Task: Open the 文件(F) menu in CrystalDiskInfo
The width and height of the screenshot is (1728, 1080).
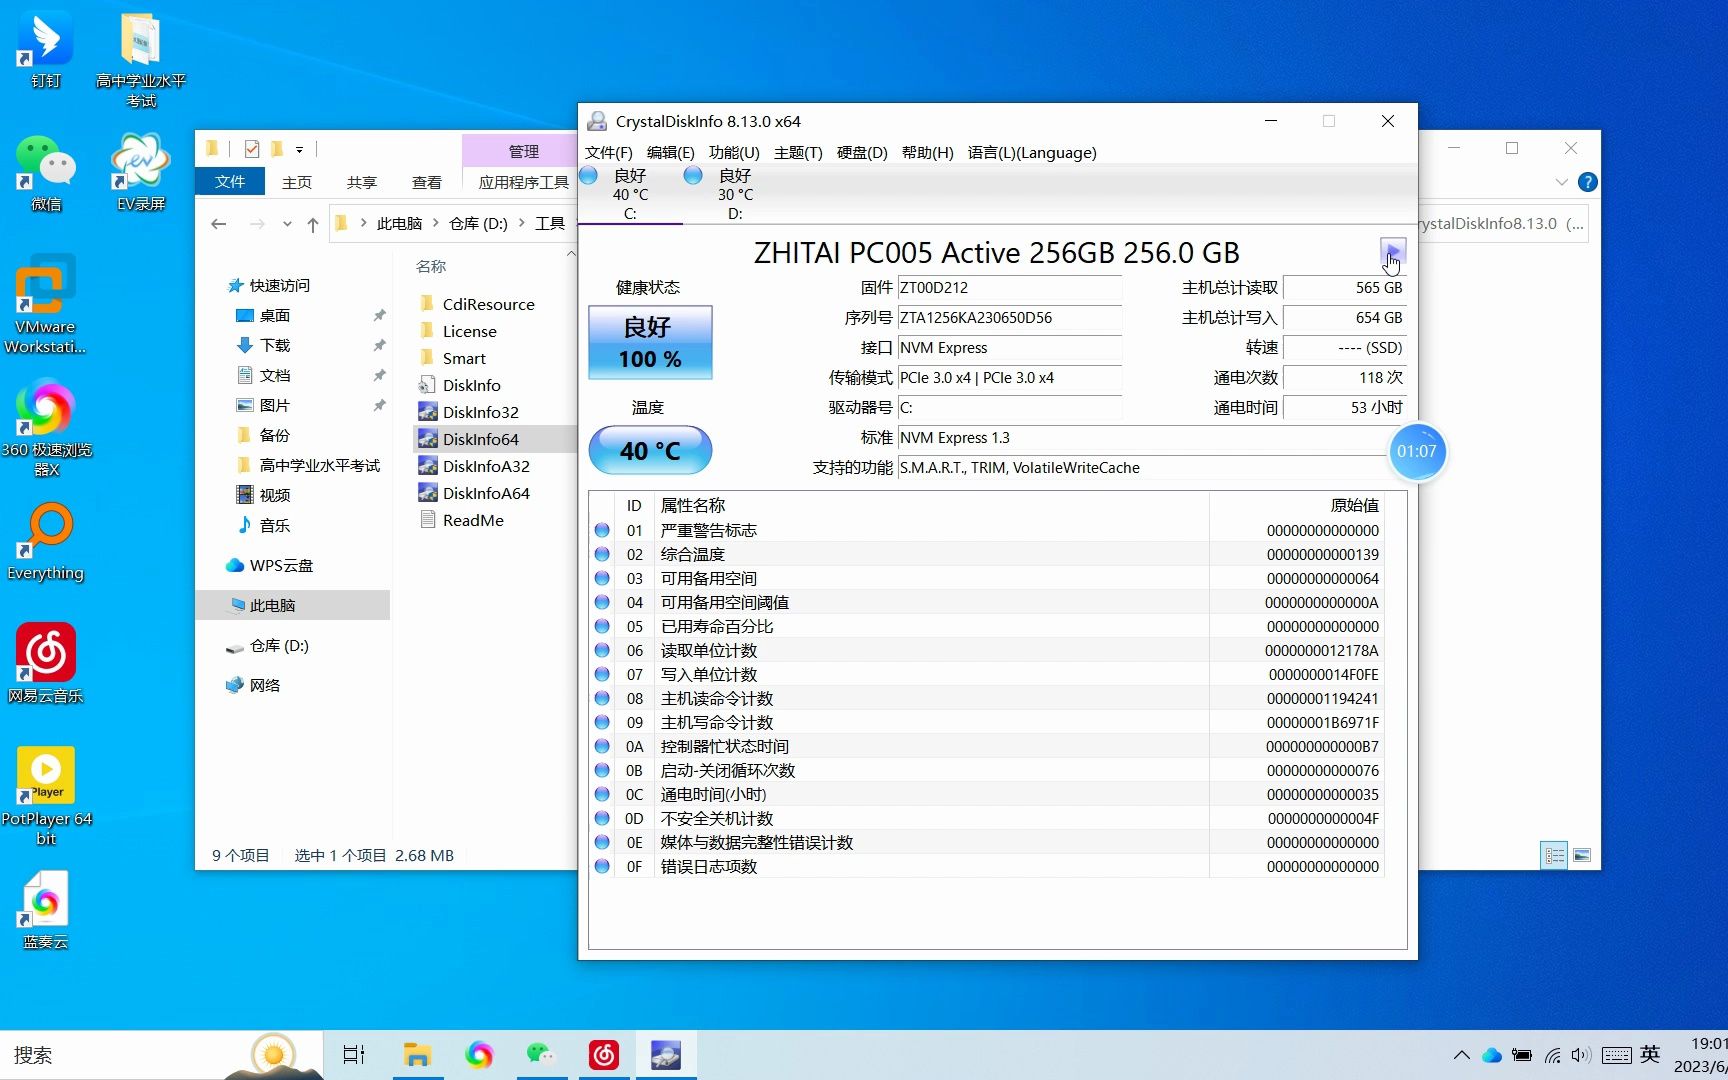Action: tap(609, 152)
